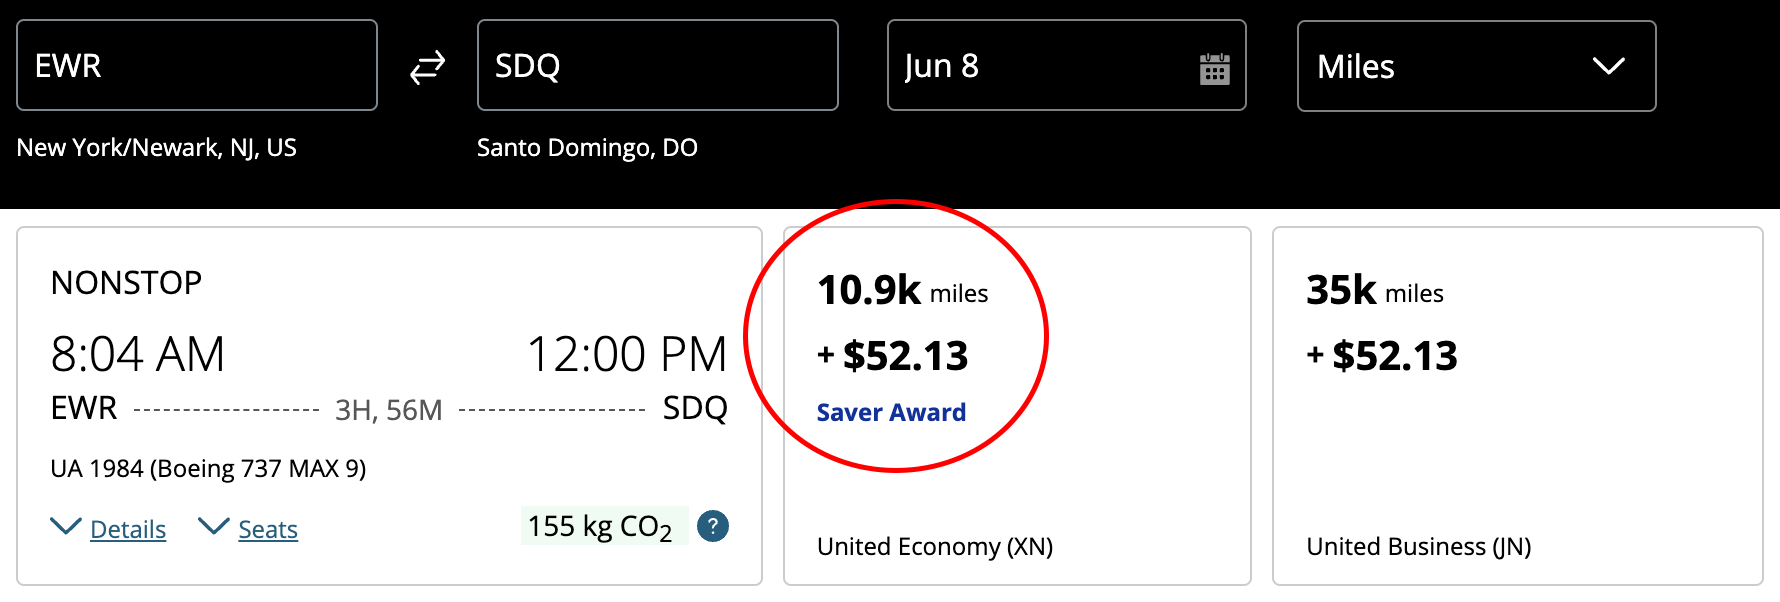
Task: Focus the SDQ destination airport field
Action: [657, 66]
